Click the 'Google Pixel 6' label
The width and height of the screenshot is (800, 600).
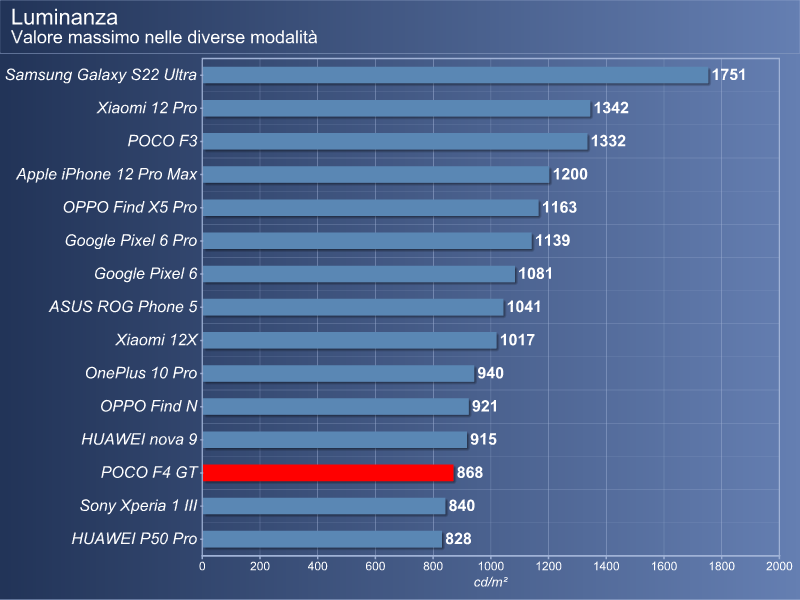(146, 274)
